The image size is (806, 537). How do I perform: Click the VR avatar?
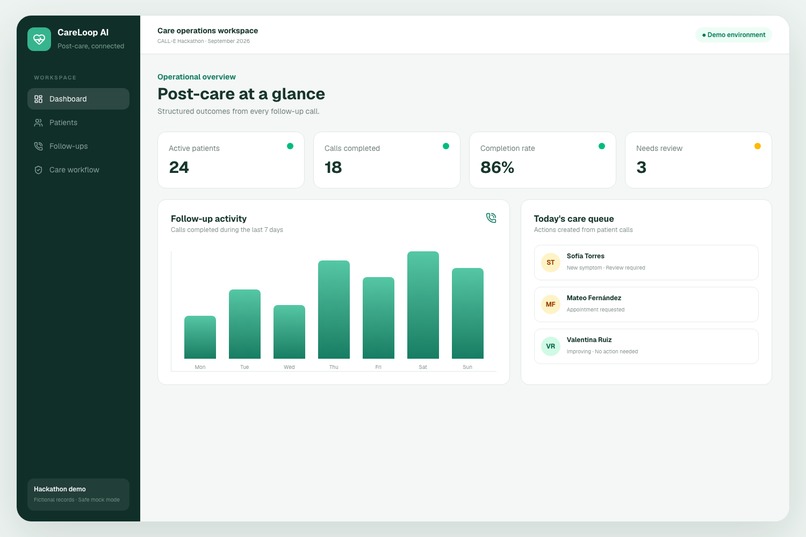coord(551,346)
